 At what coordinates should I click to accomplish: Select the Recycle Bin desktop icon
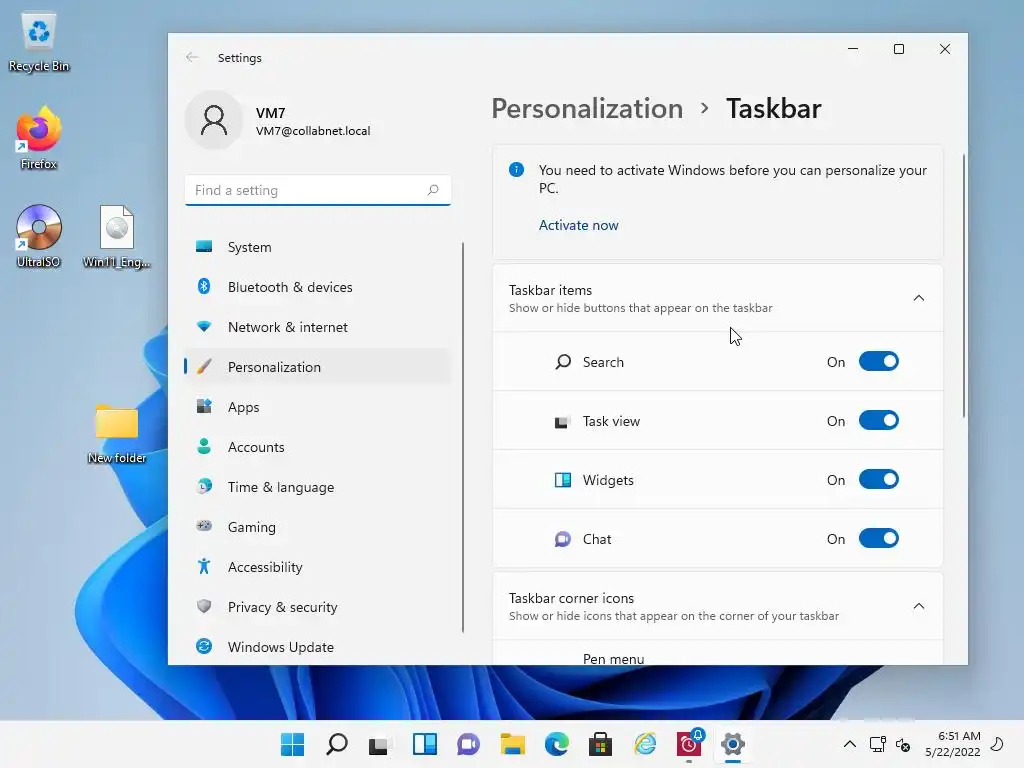click(x=39, y=42)
